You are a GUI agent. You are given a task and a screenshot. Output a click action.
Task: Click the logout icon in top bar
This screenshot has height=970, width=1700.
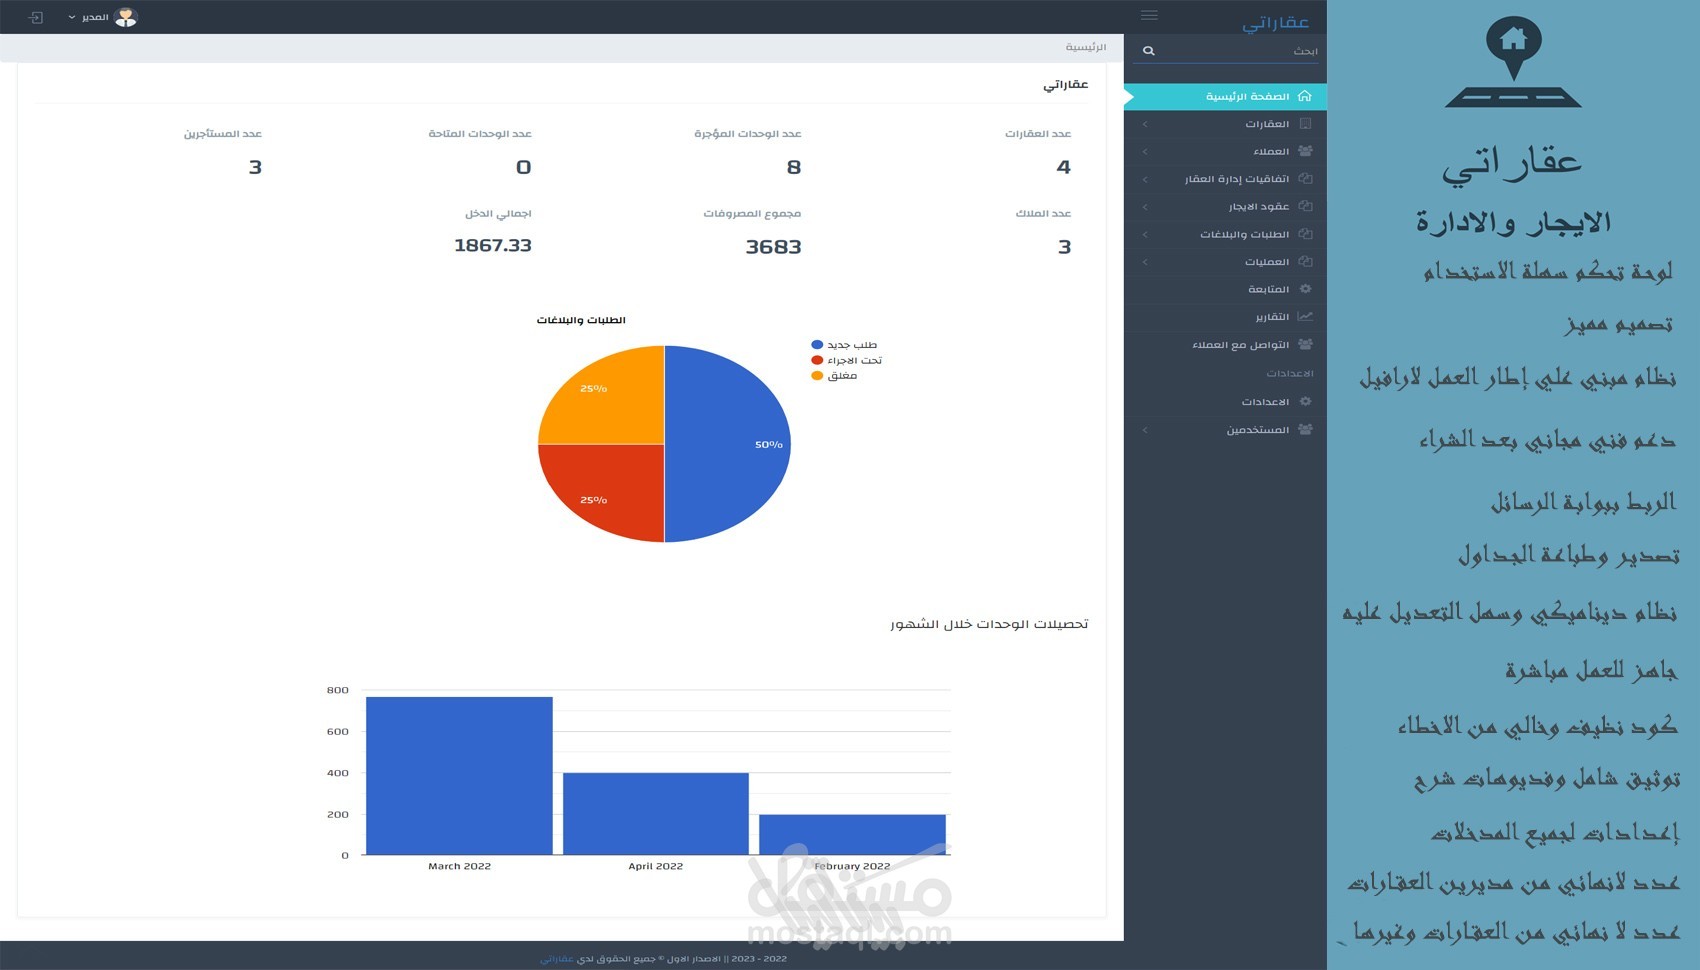pos(36,17)
